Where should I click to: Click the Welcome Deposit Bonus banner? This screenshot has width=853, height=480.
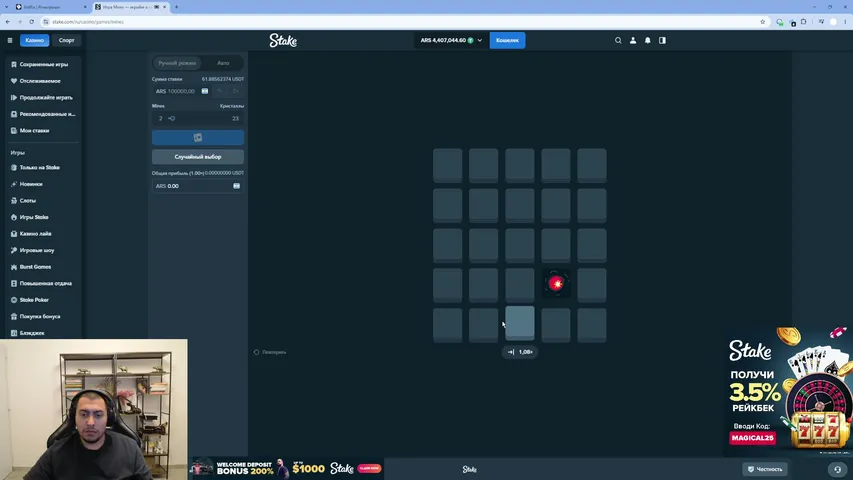287,468
